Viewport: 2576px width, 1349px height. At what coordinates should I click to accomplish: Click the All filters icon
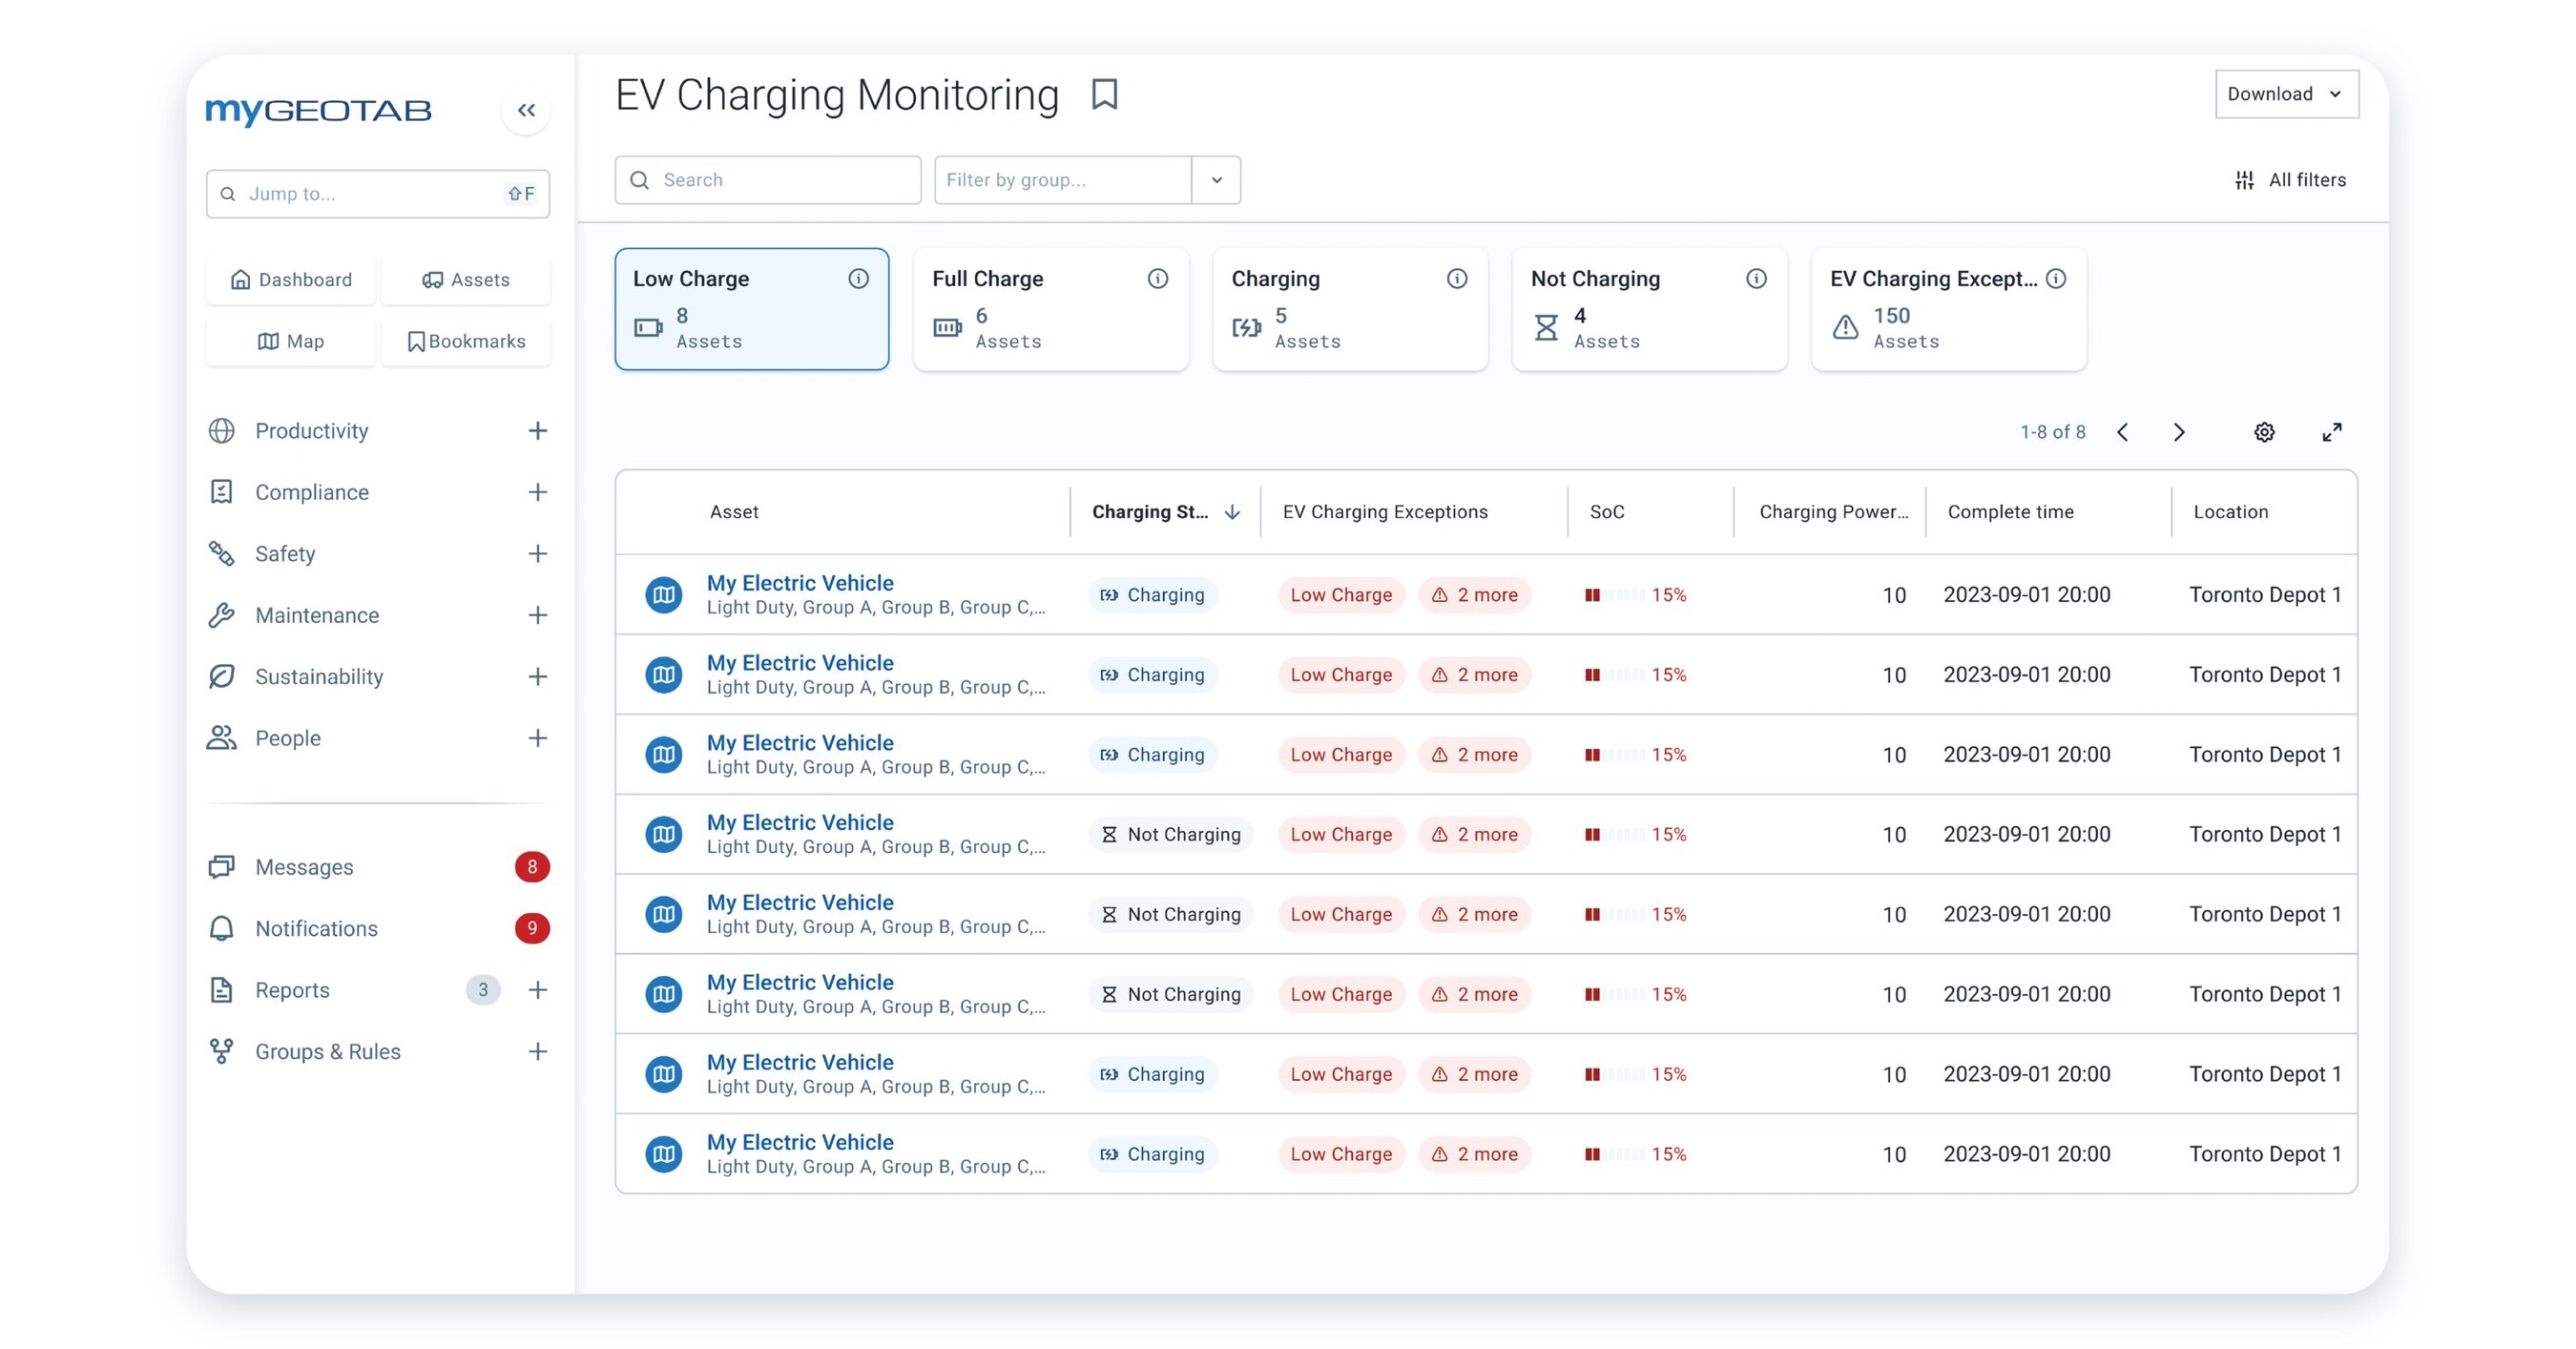[x=2244, y=180]
